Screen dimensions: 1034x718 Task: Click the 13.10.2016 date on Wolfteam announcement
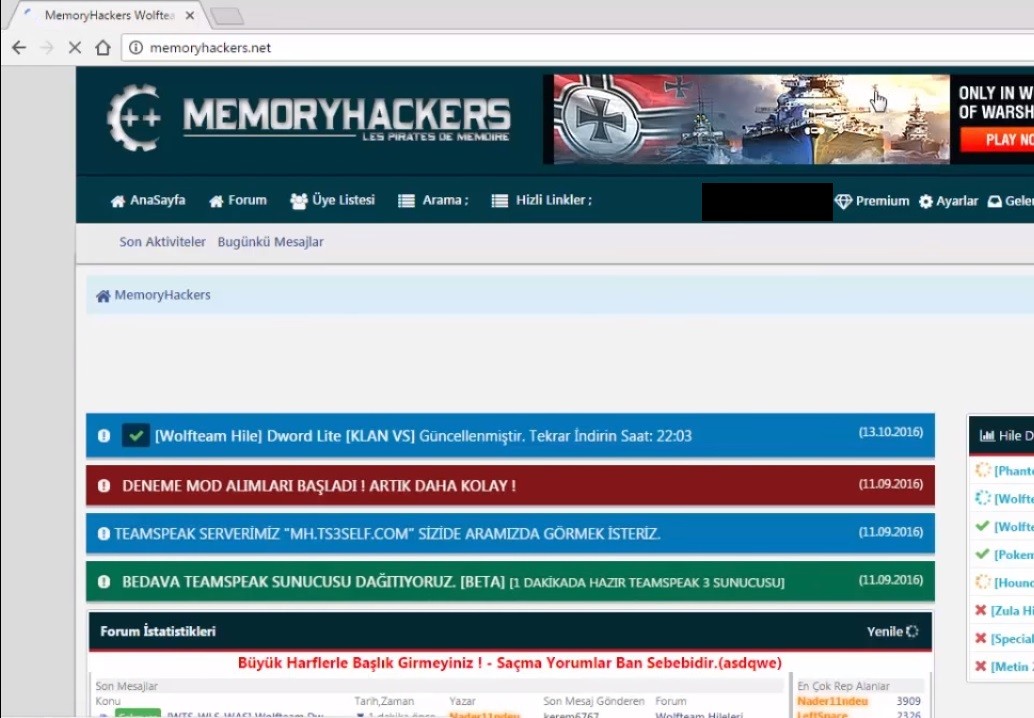[x=890, y=433]
